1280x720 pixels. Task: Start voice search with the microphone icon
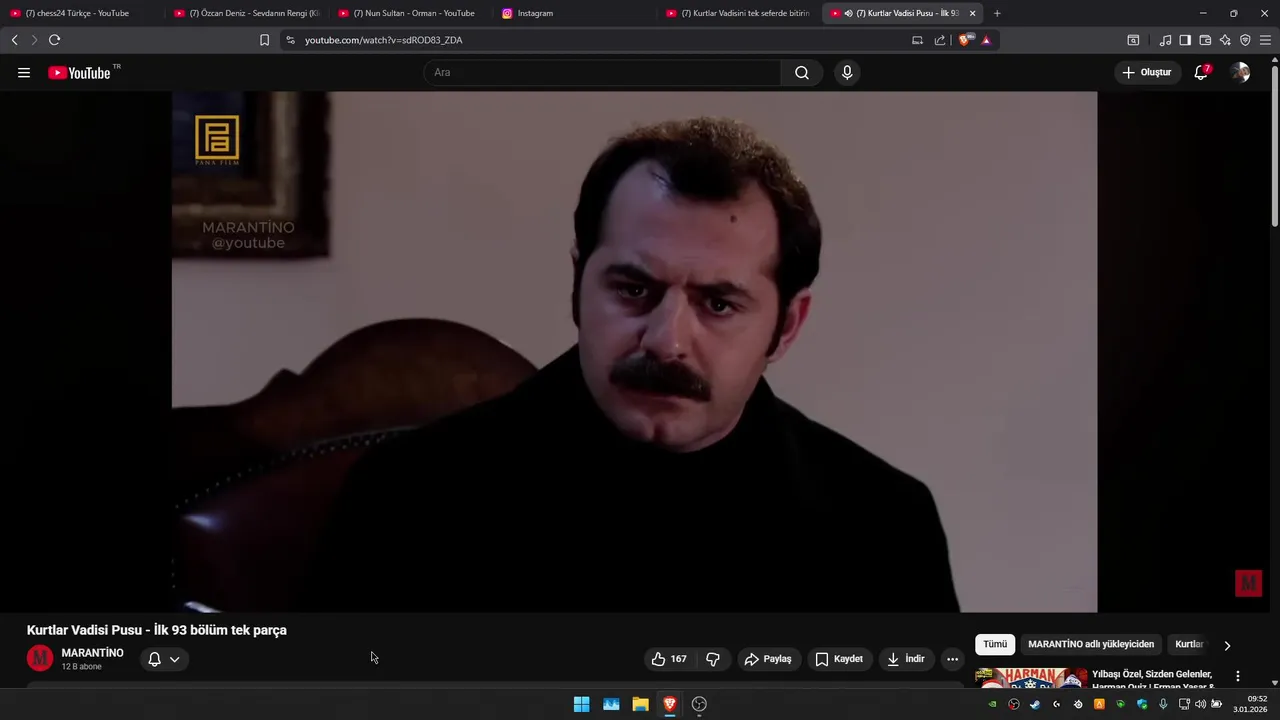point(847,73)
